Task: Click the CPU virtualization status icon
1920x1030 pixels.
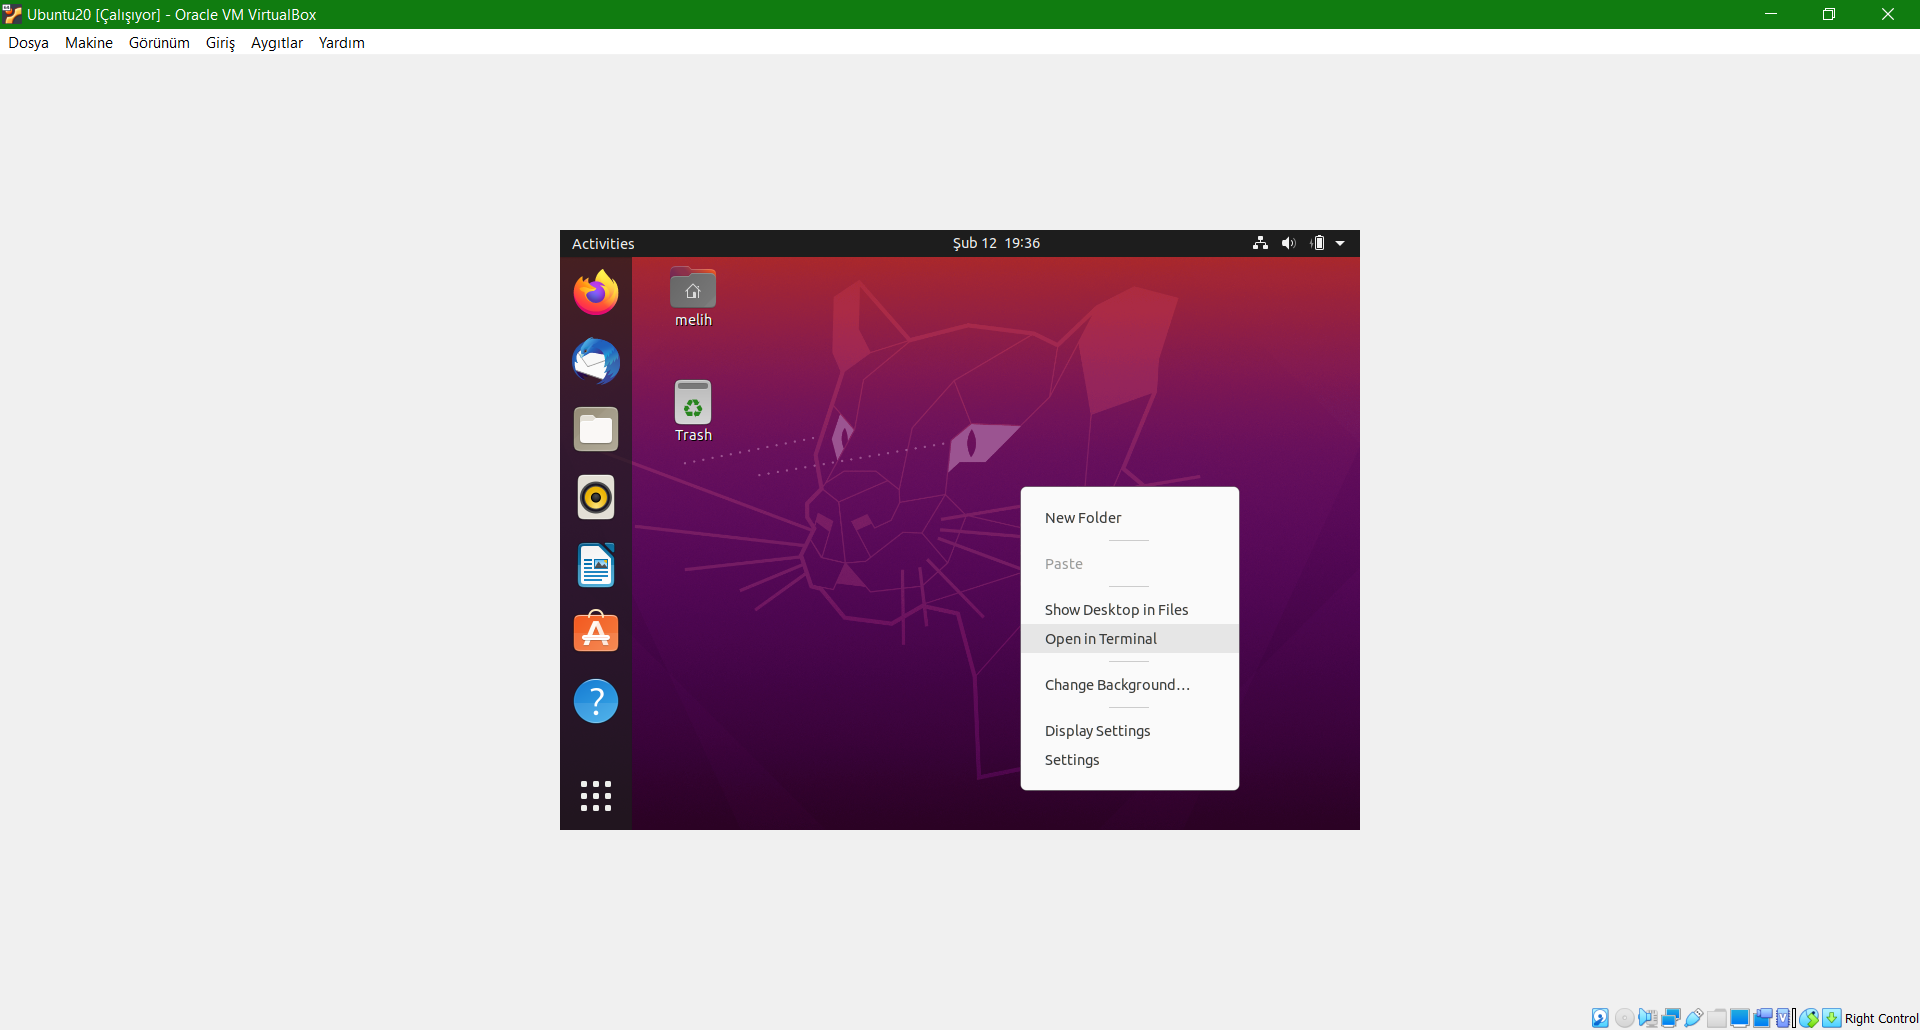Action: [1783, 1018]
